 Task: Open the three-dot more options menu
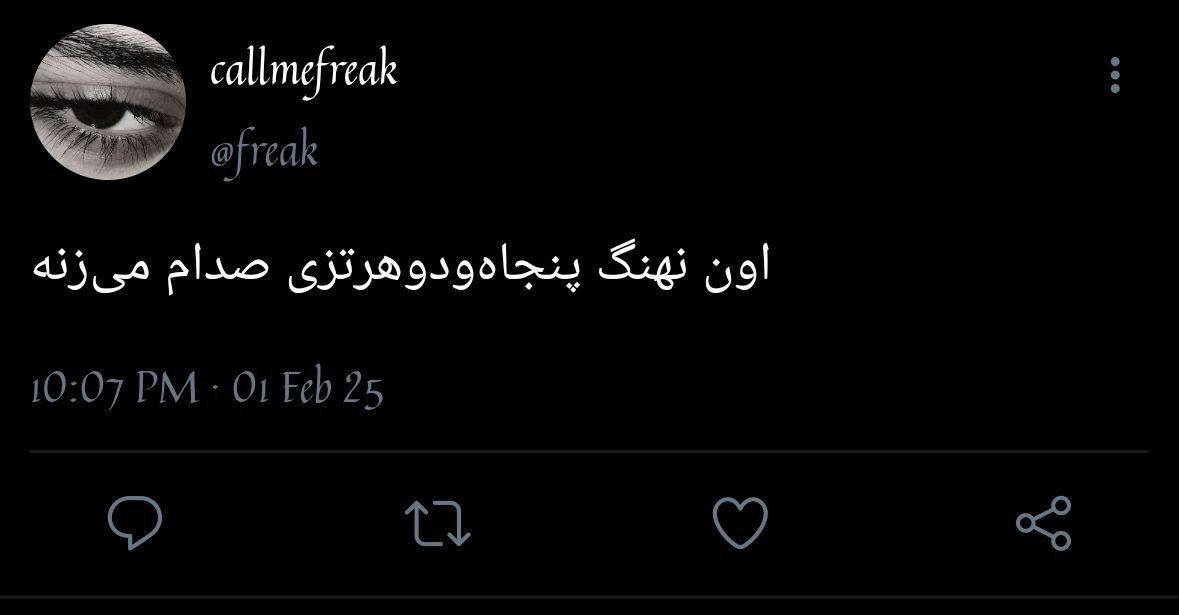point(1115,75)
